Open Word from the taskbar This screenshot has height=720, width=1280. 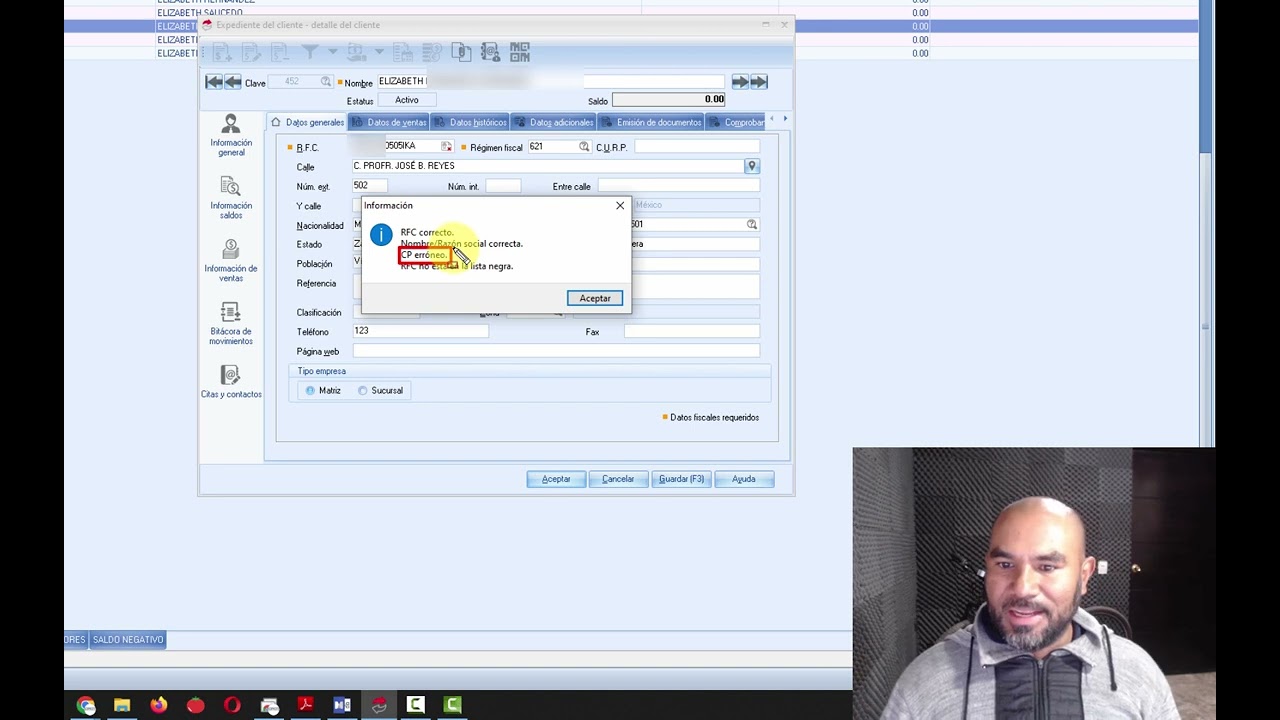(342, 706)
